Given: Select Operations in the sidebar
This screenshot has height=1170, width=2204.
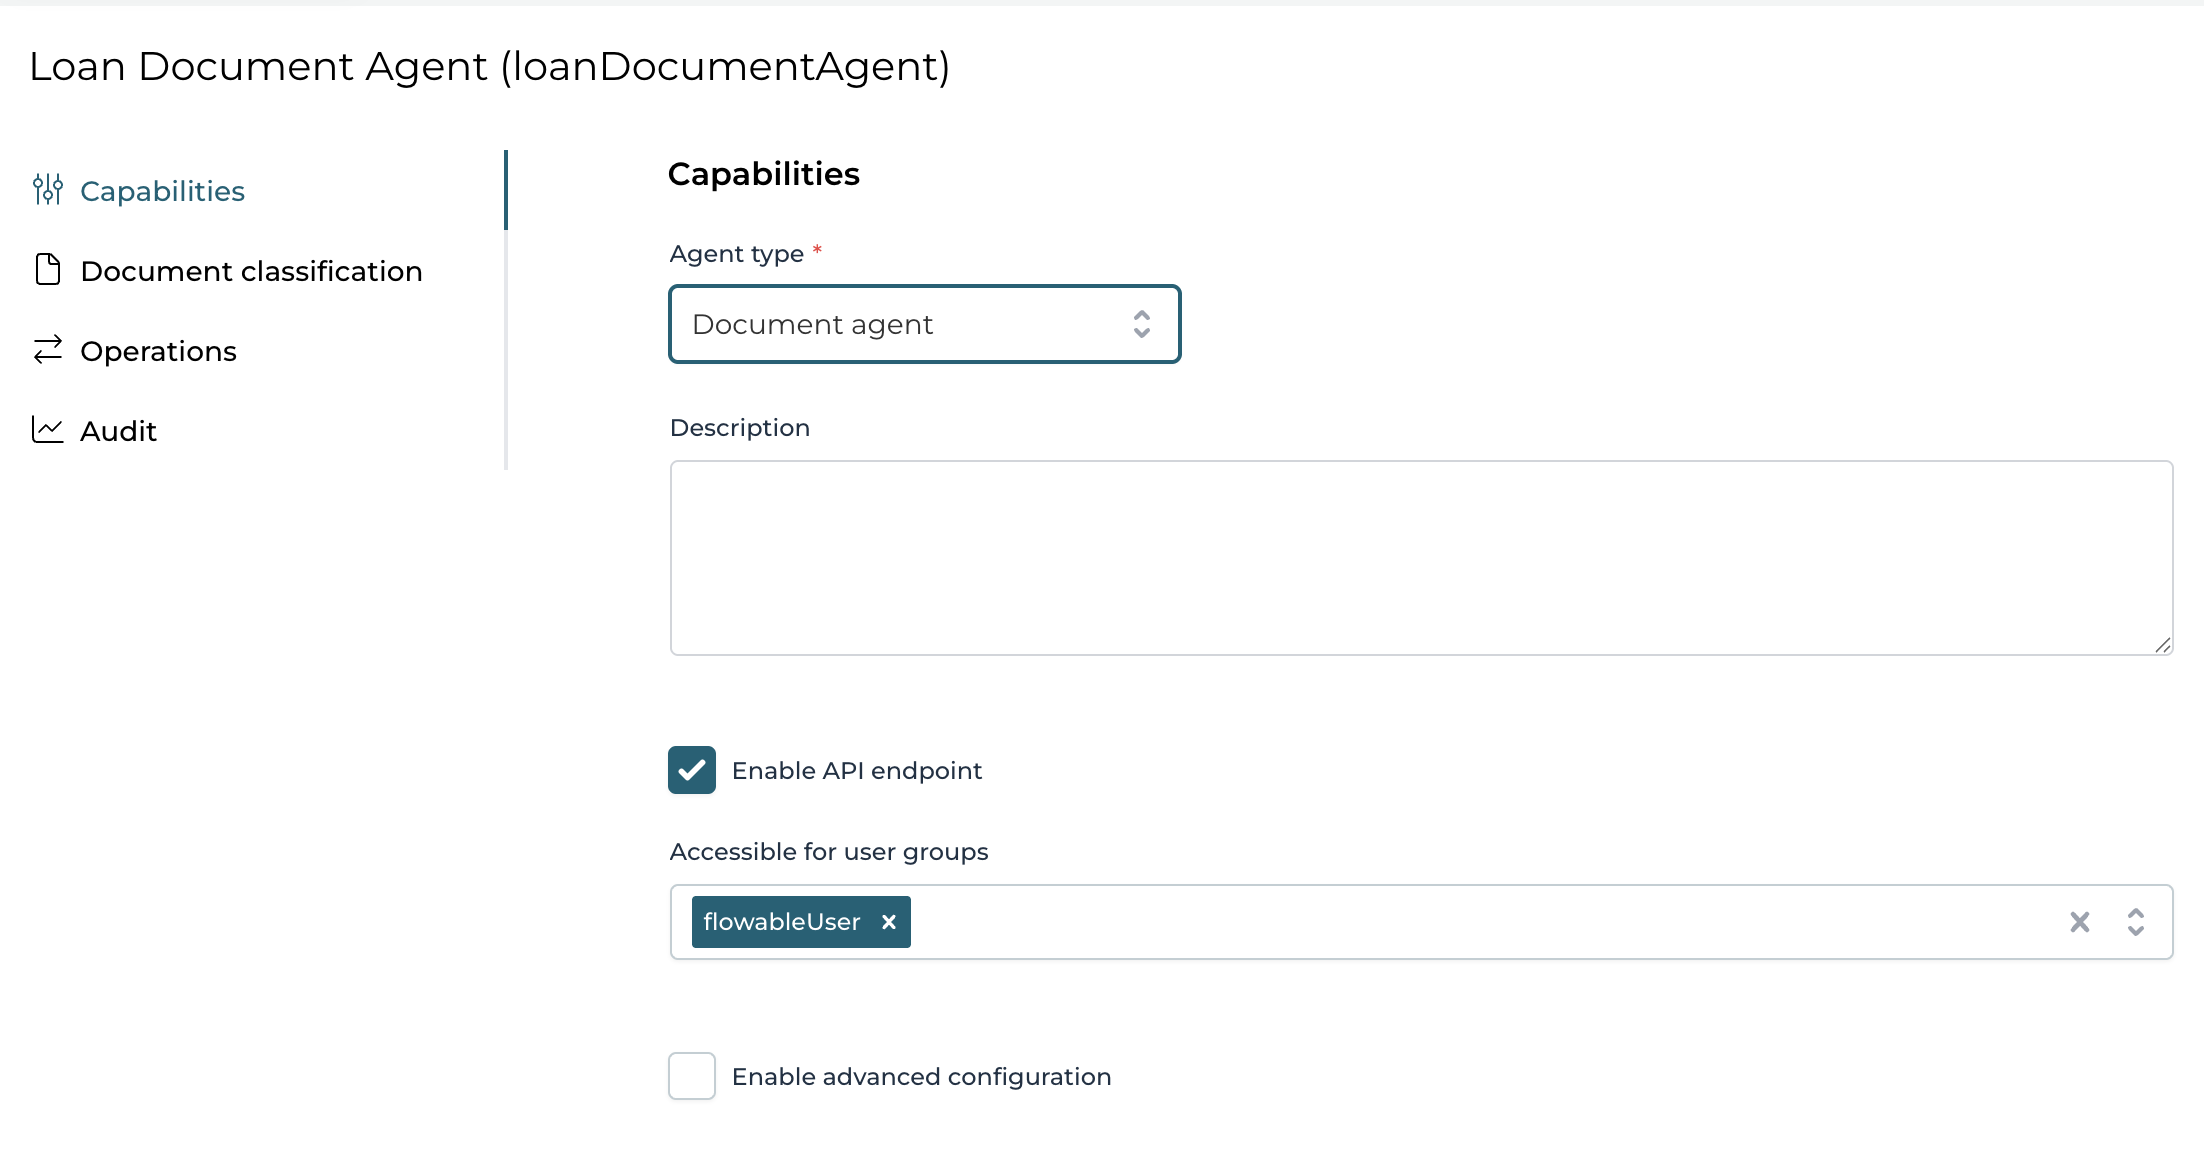Looking at the screenshot, I should pyautogui.click(x=159, y=350).
